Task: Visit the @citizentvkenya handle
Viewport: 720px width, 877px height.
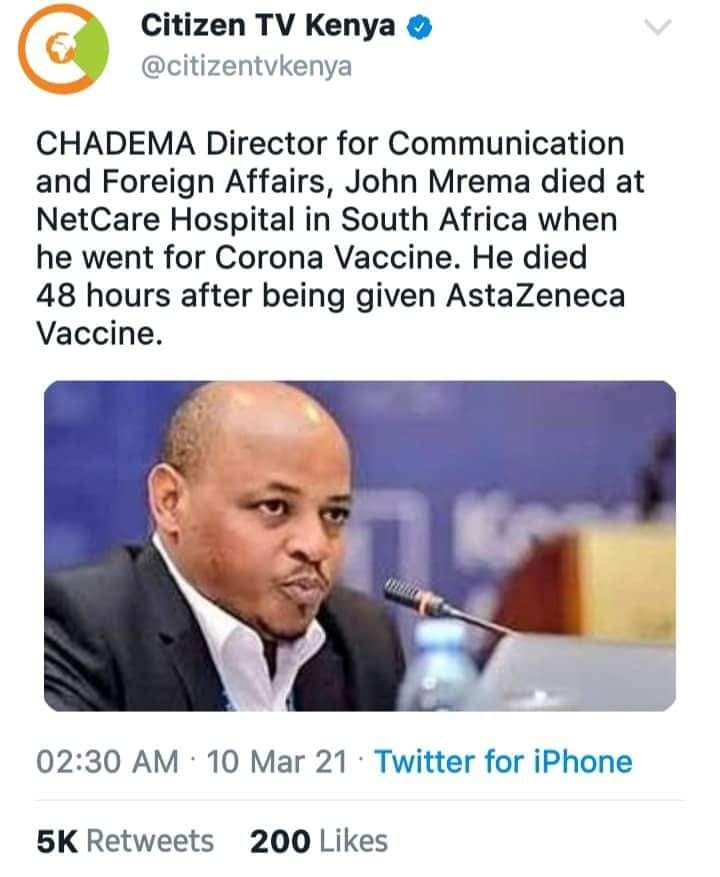Action: (x=247, y=67)
